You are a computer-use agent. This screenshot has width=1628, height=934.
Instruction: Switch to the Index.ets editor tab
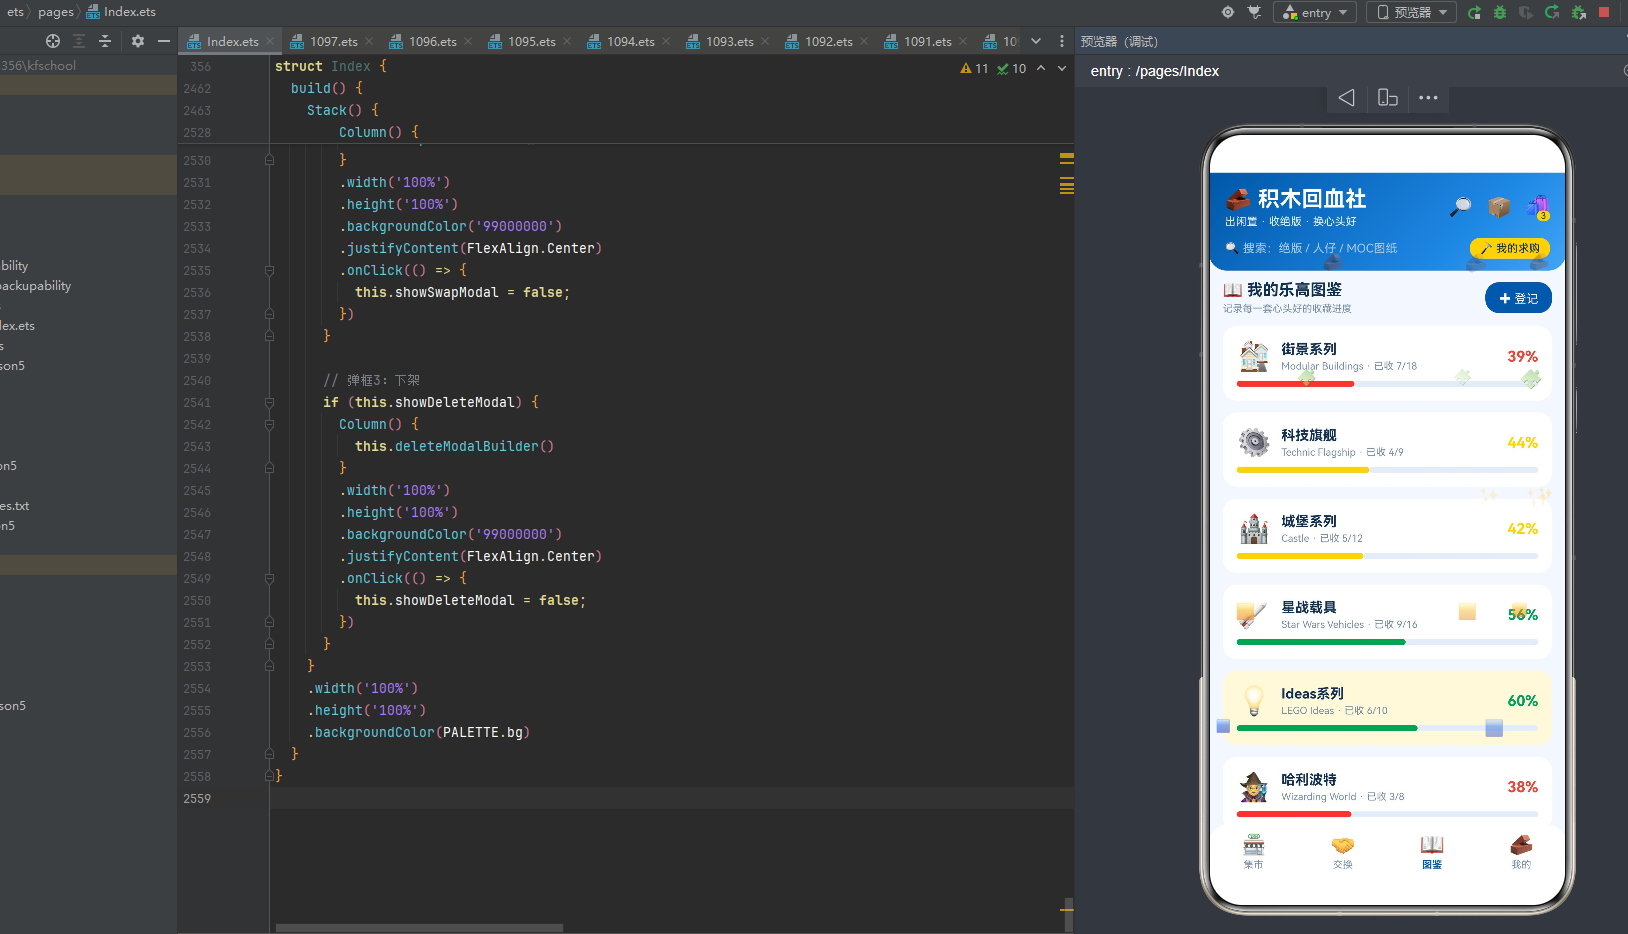(x=232, y=41)
